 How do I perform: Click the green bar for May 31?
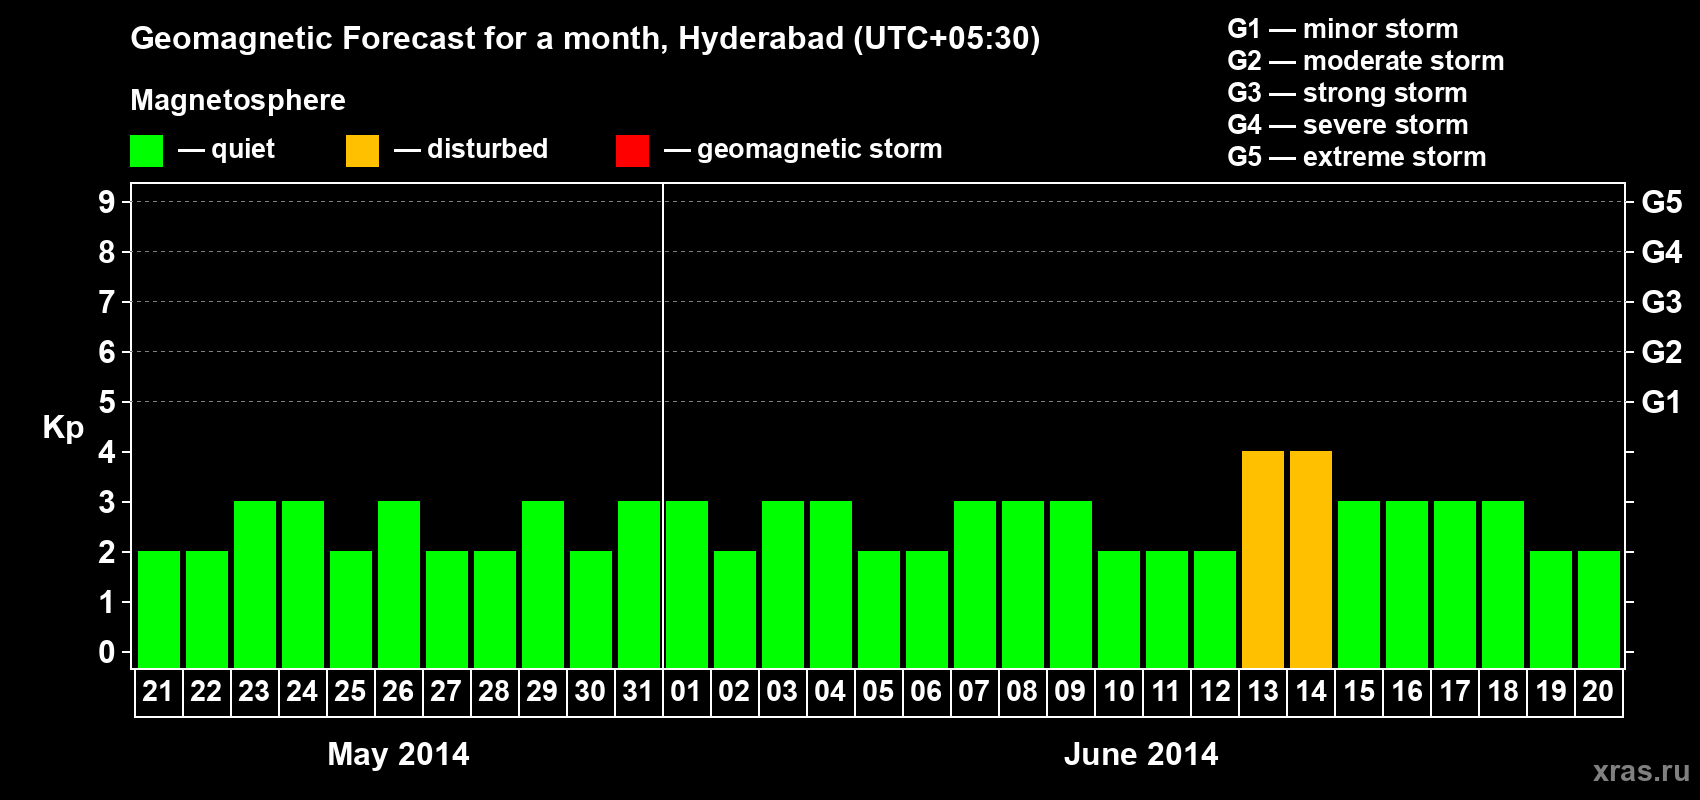pos(639,585)
